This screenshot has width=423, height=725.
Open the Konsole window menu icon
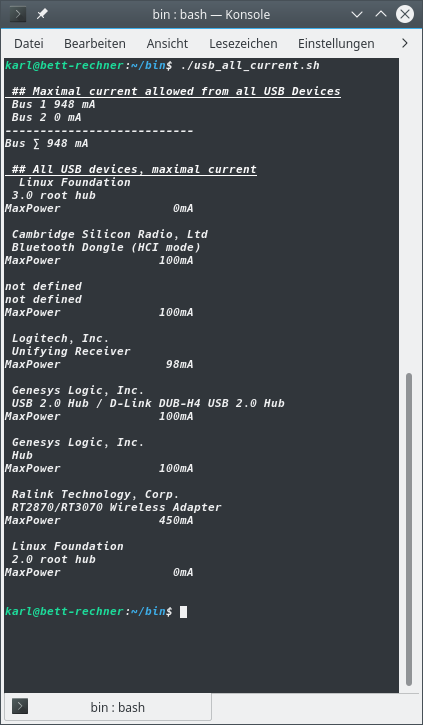(18, 14)
